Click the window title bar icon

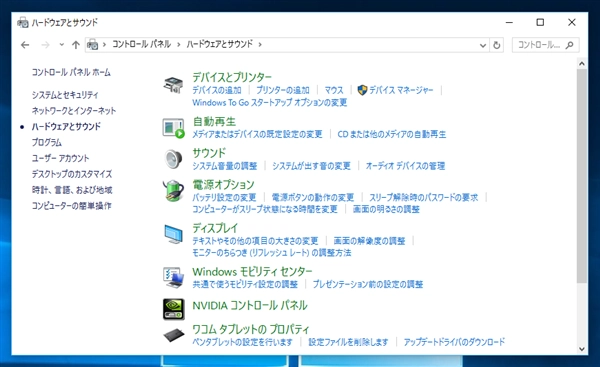23,22
